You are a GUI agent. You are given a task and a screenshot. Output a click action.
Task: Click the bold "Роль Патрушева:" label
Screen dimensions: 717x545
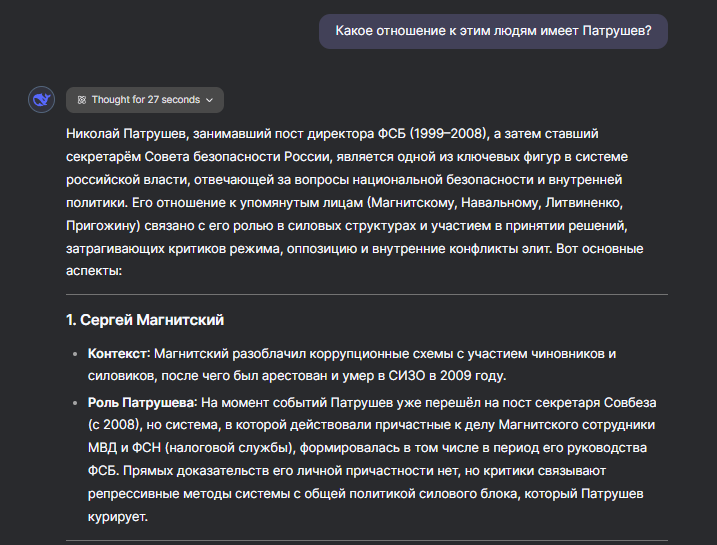click(x=142, y=402)
